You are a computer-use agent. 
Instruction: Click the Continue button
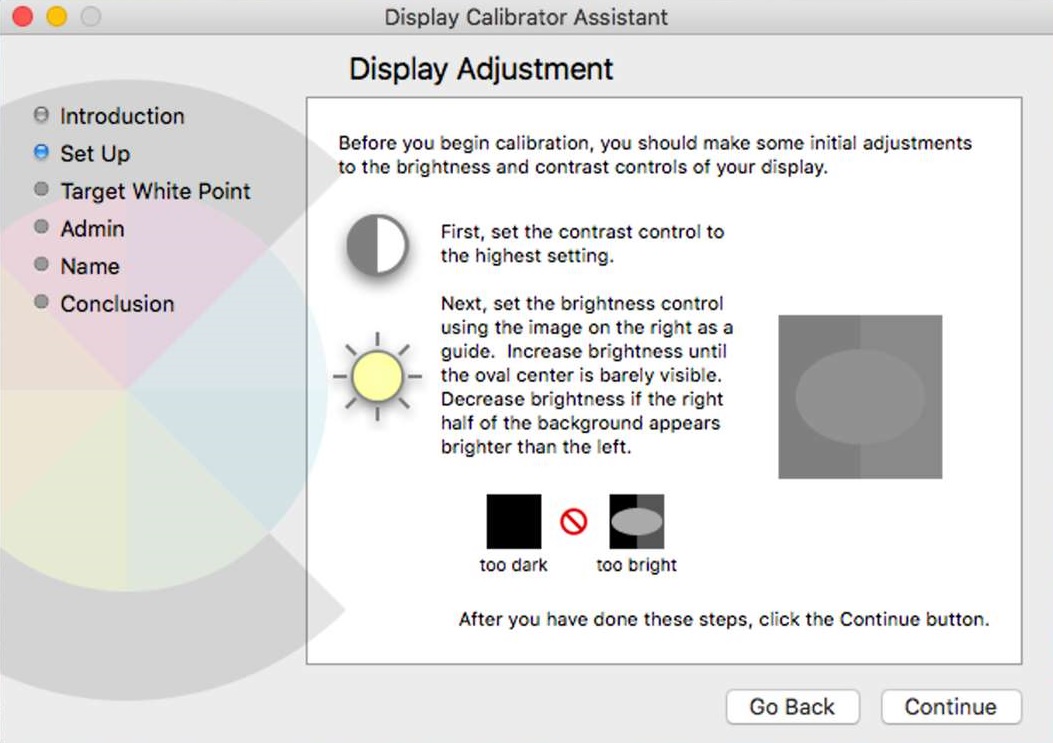(x=951, y=707)
